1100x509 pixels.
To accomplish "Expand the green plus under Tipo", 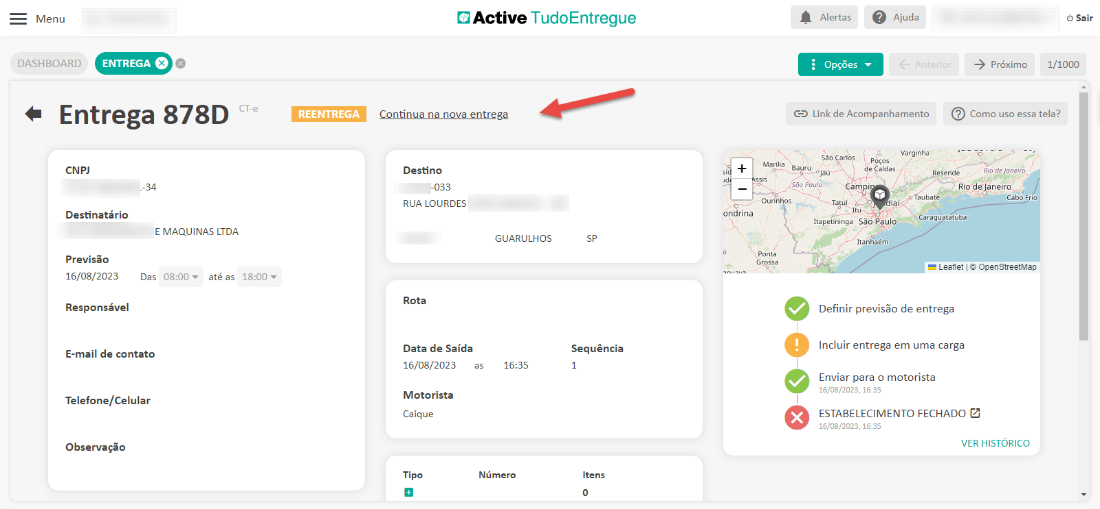I will tap(408, 493).
